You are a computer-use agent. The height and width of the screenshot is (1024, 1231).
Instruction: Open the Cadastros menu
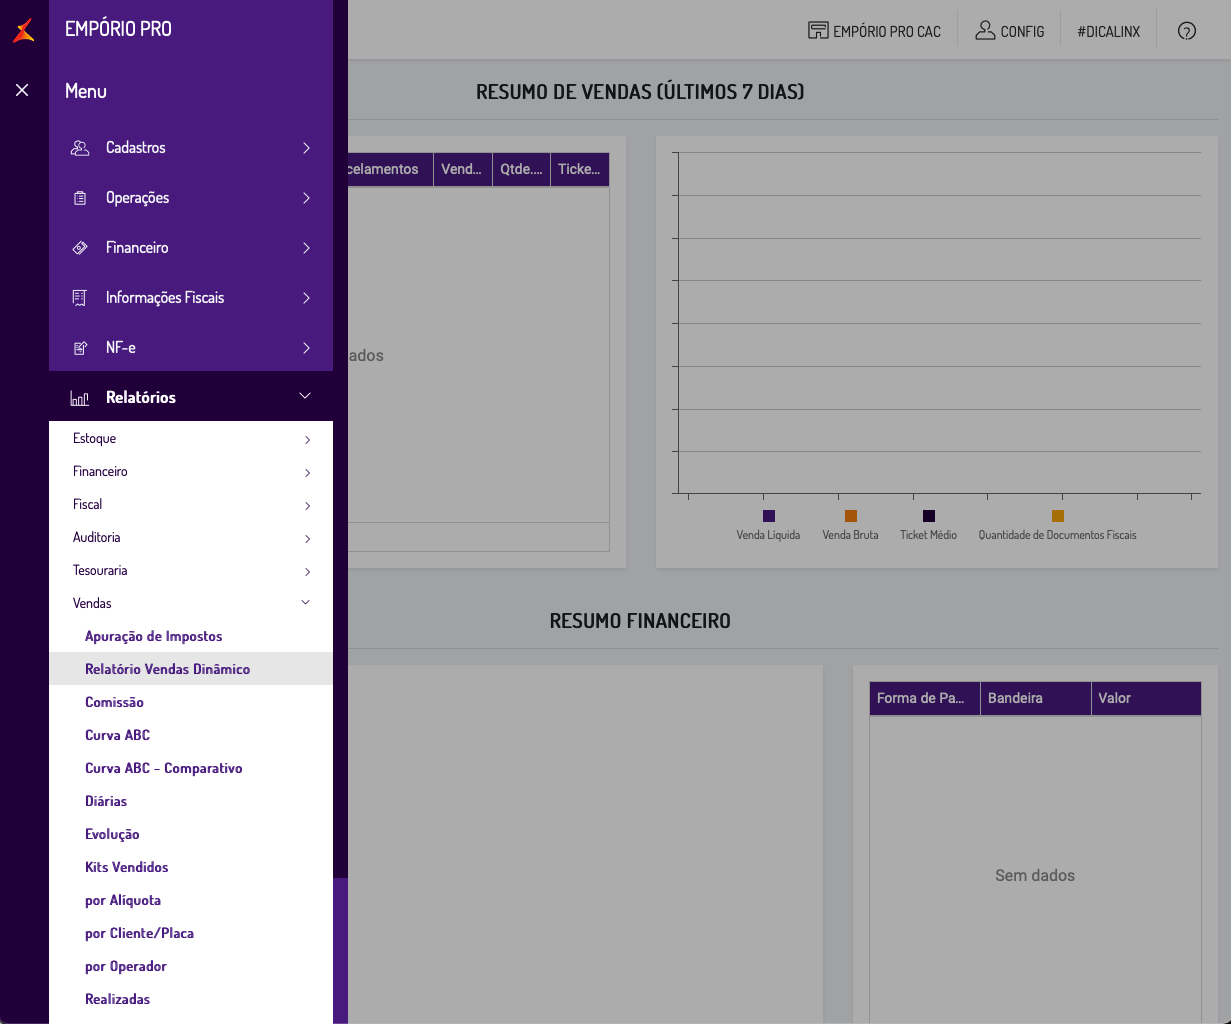tap(191, 148)
